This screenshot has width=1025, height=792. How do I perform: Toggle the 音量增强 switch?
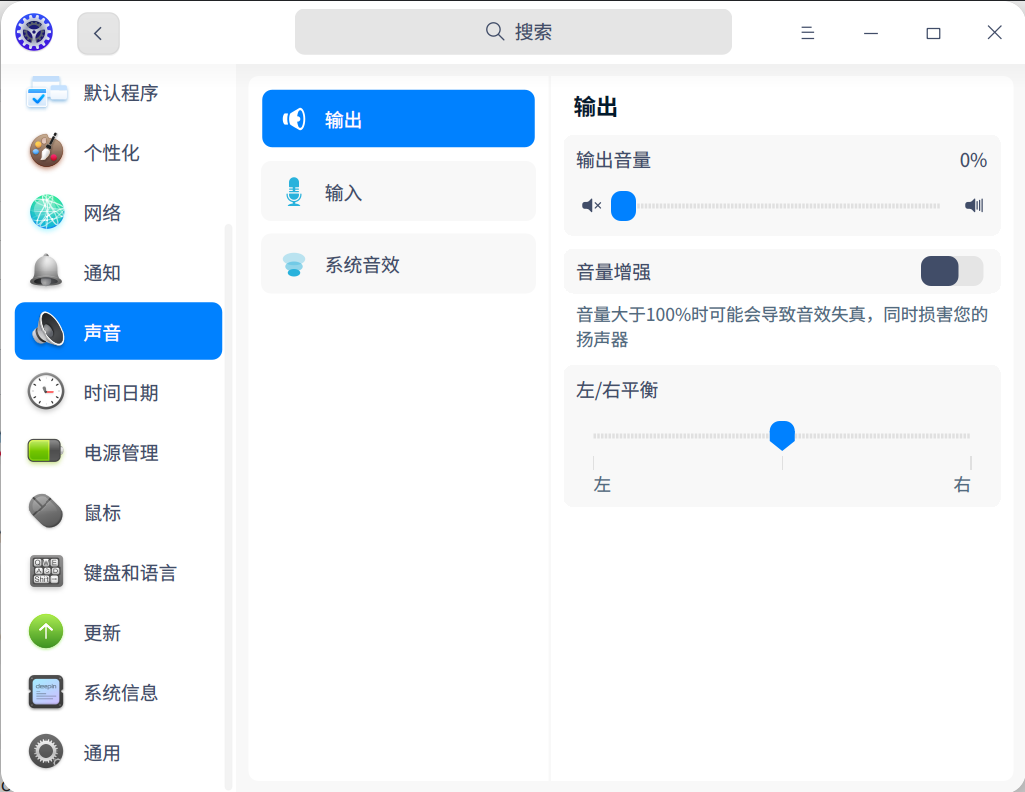pyautogui.click(x=951, y=271)
